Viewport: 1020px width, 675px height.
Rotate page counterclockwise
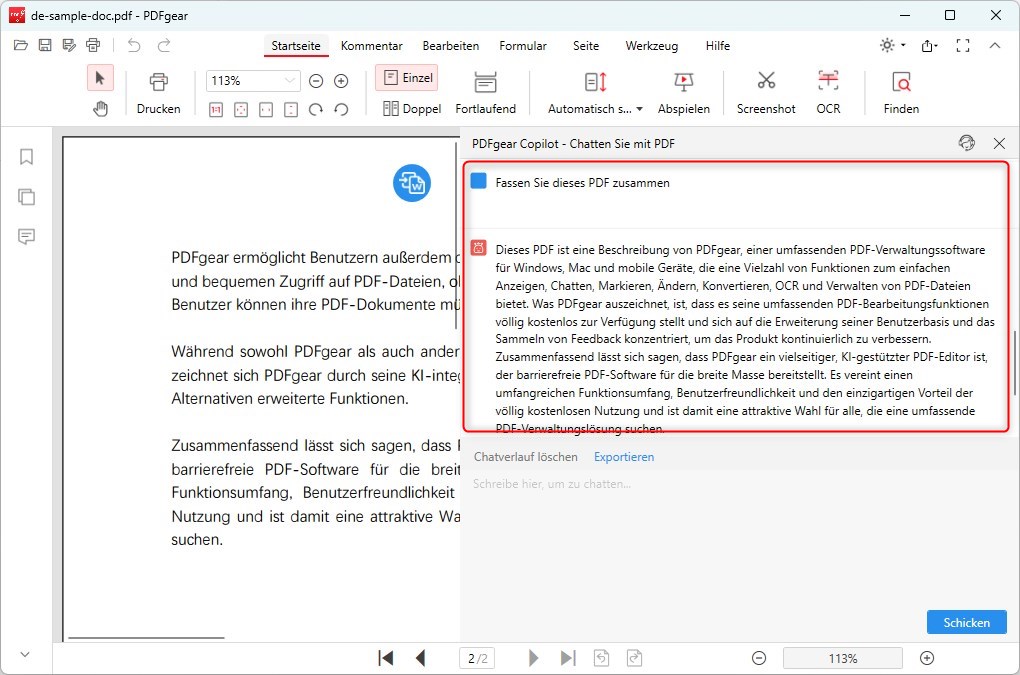(x=341, y=109)
